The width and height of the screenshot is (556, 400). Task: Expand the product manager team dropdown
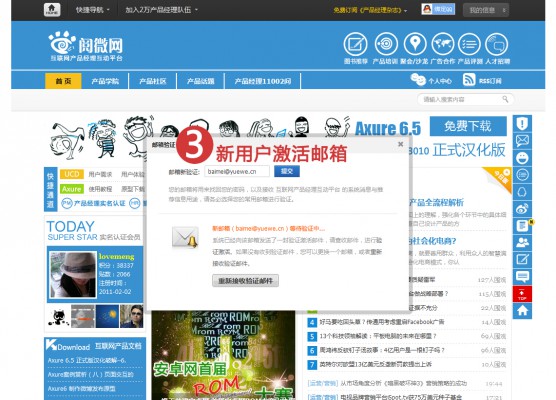click(x=161, y=10)
